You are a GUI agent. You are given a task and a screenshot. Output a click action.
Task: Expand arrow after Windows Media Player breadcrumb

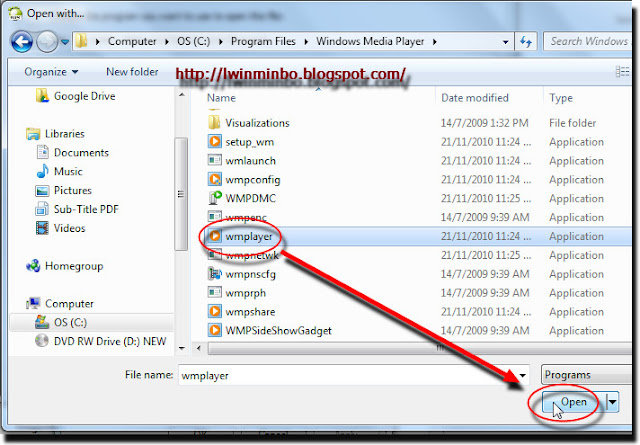(434, 42)
